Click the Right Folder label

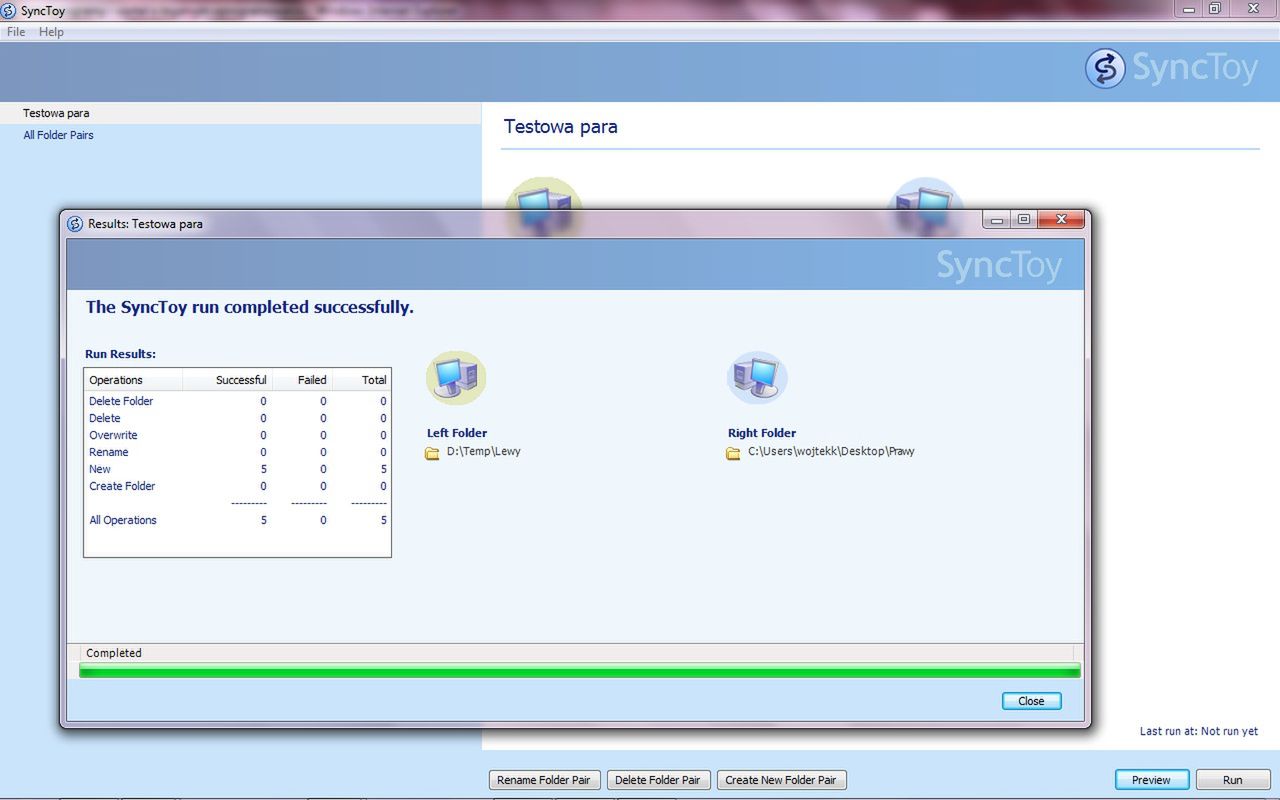coord(762,433)
